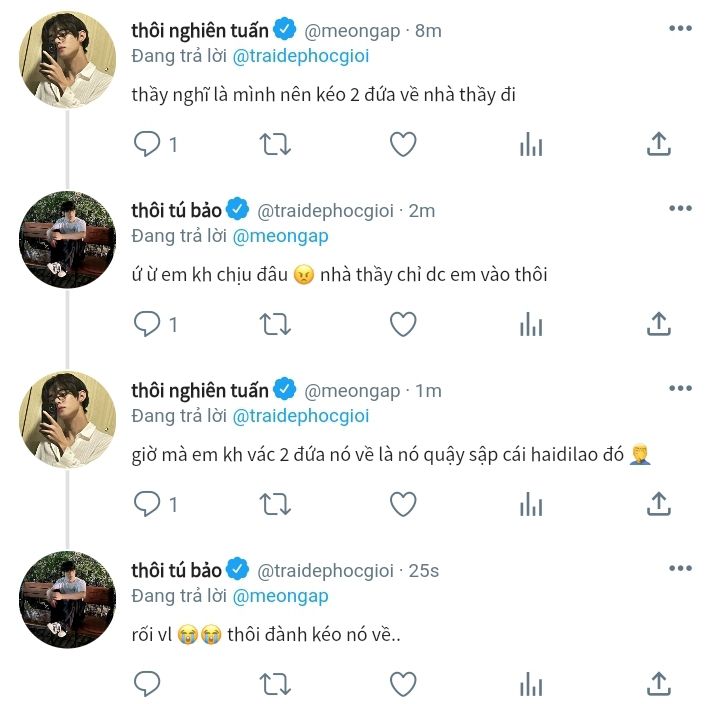Retweet the haidilao tweet posted 1m ago

tap(275, 504)
